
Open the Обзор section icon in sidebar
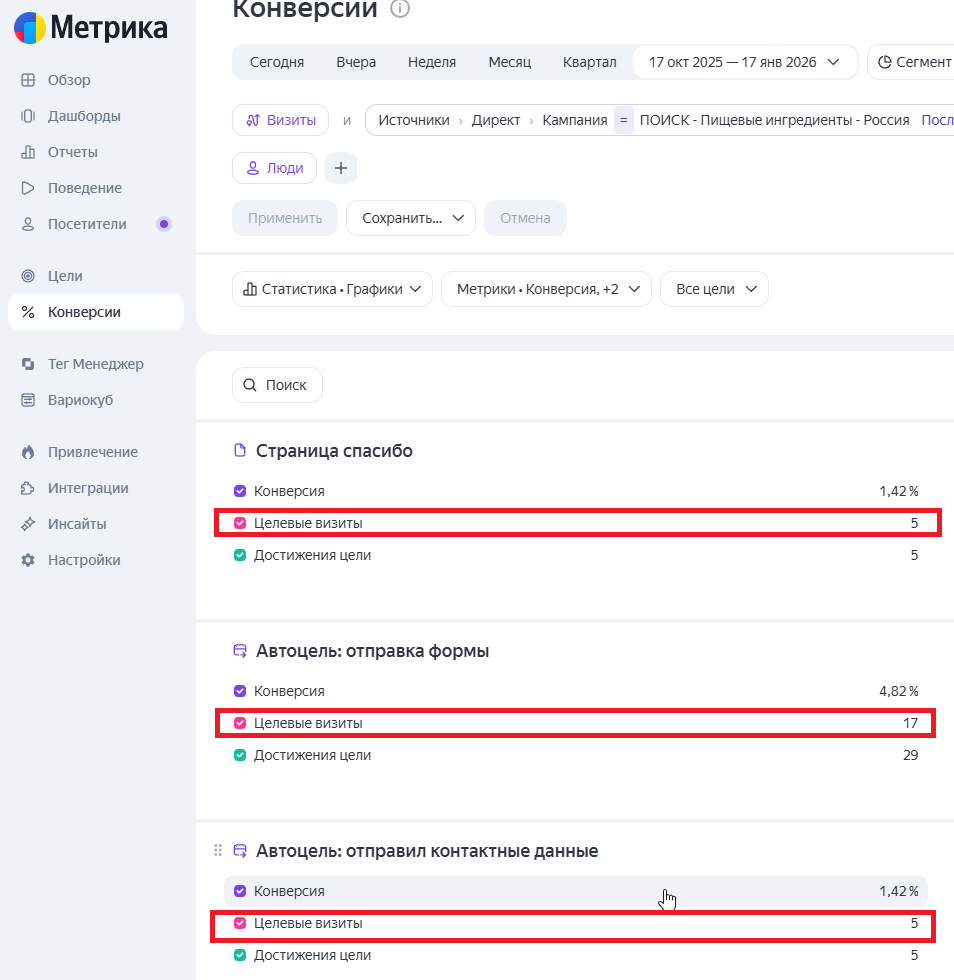[28, 80]
